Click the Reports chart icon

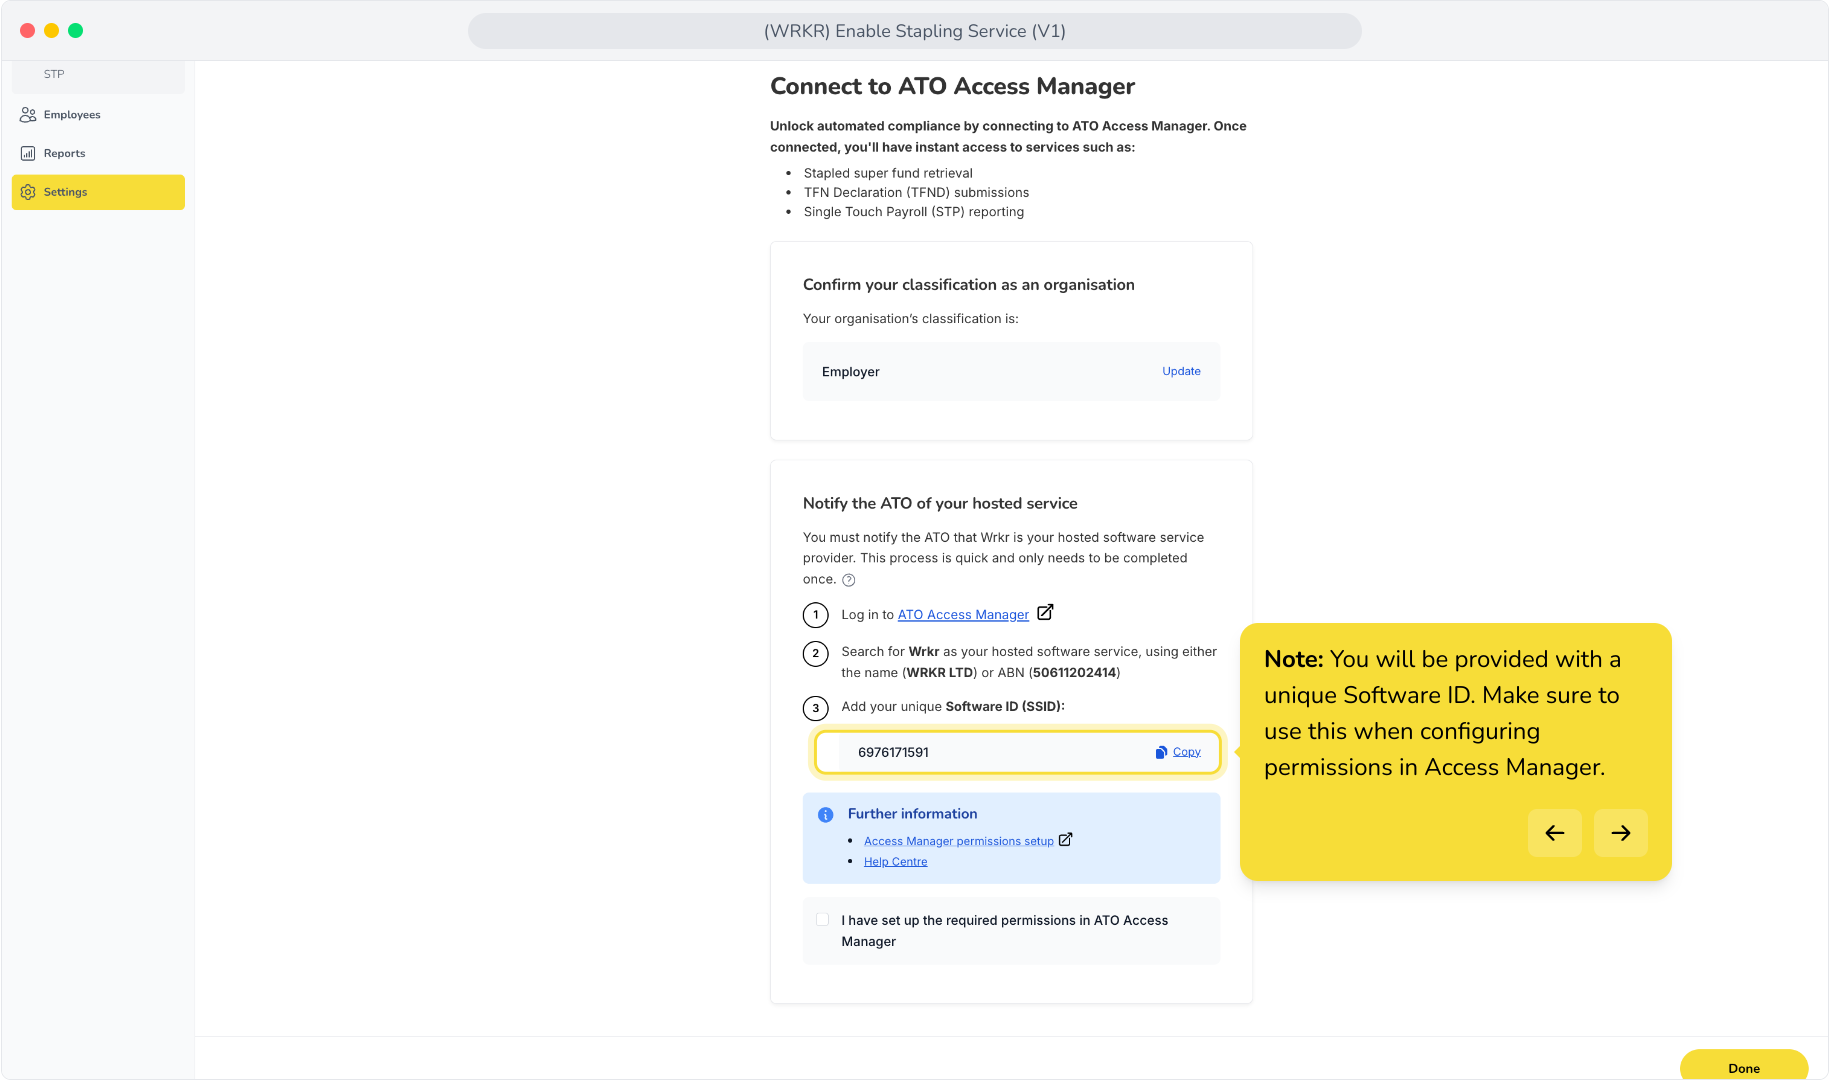pos(28,154)
